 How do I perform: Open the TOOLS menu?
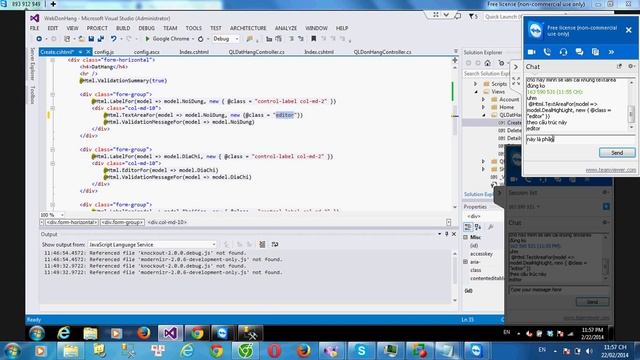pos(193,28)
